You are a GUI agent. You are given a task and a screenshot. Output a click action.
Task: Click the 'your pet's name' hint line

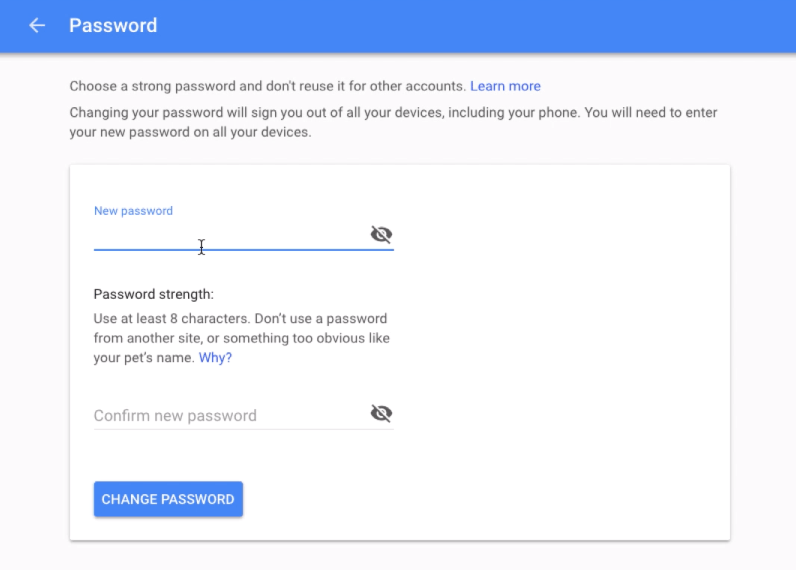coord(144,357)
